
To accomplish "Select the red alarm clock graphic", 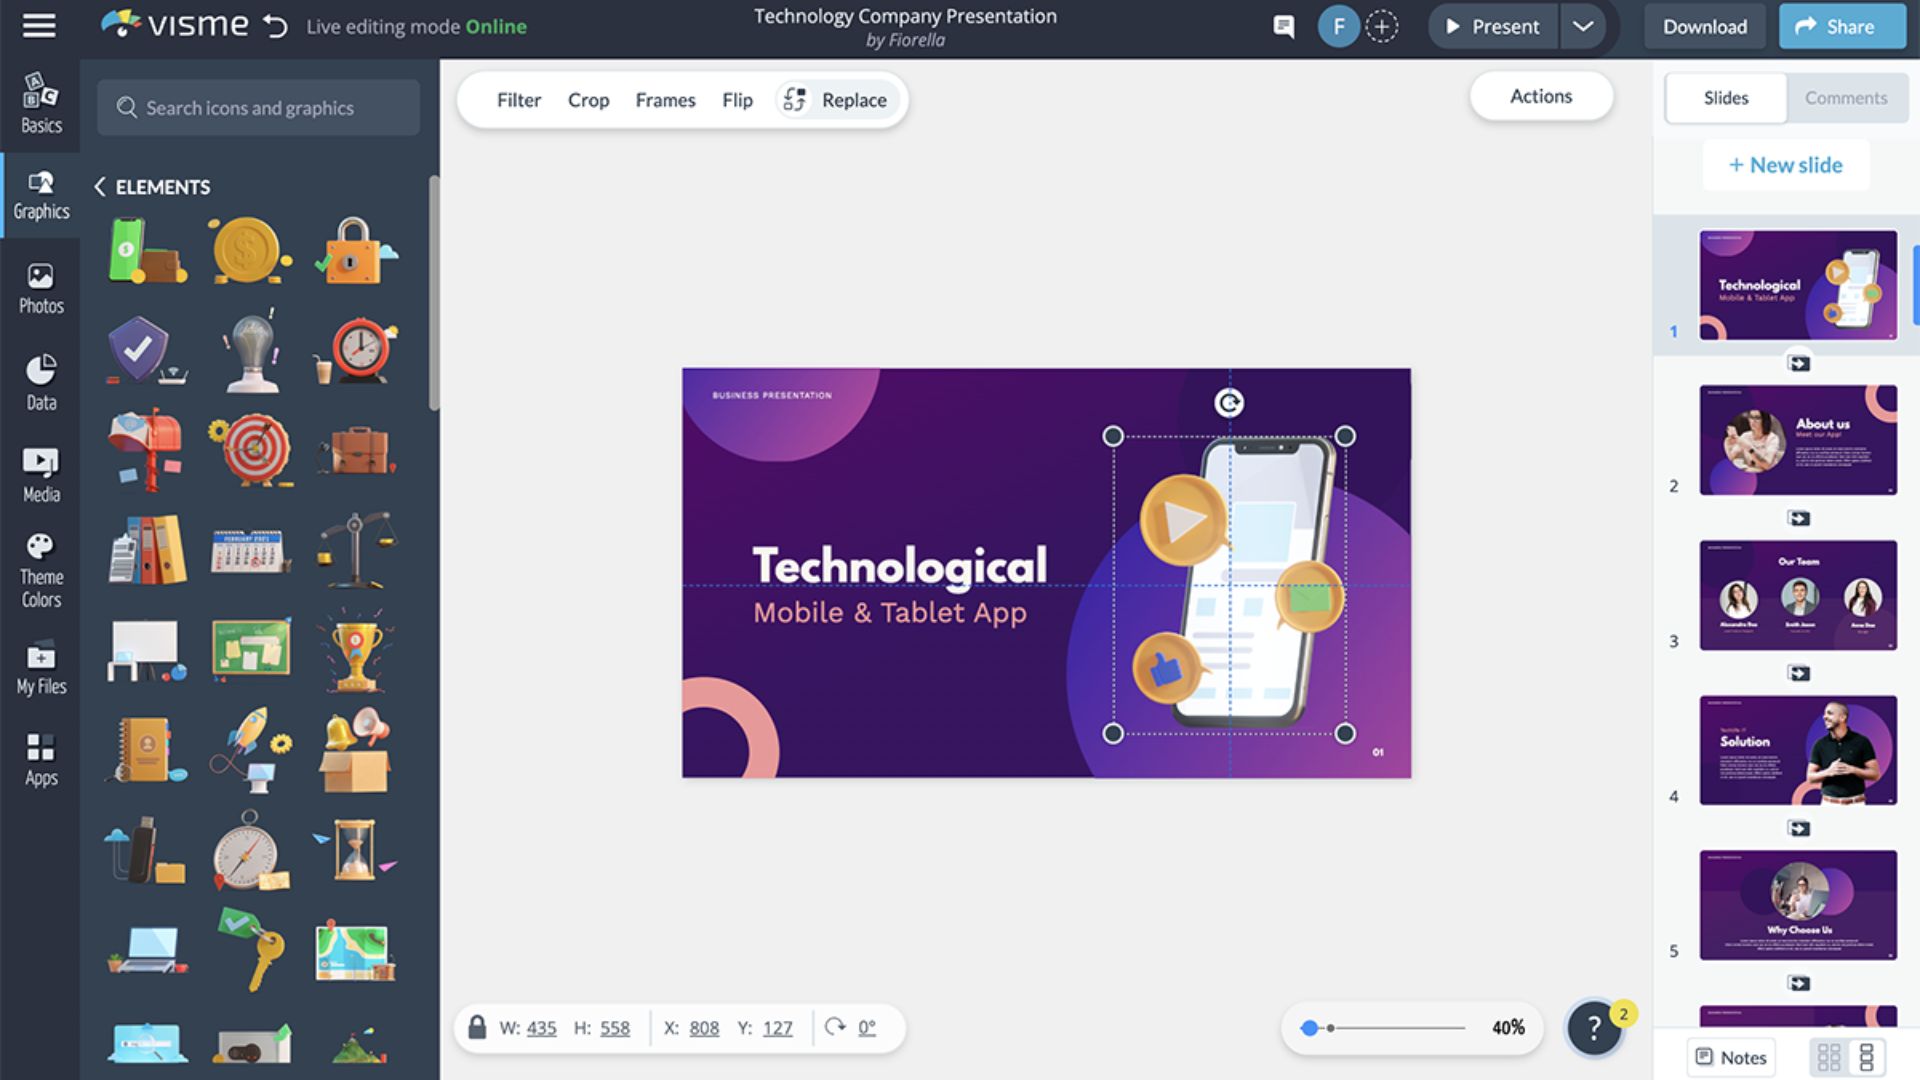I will 356,350.
